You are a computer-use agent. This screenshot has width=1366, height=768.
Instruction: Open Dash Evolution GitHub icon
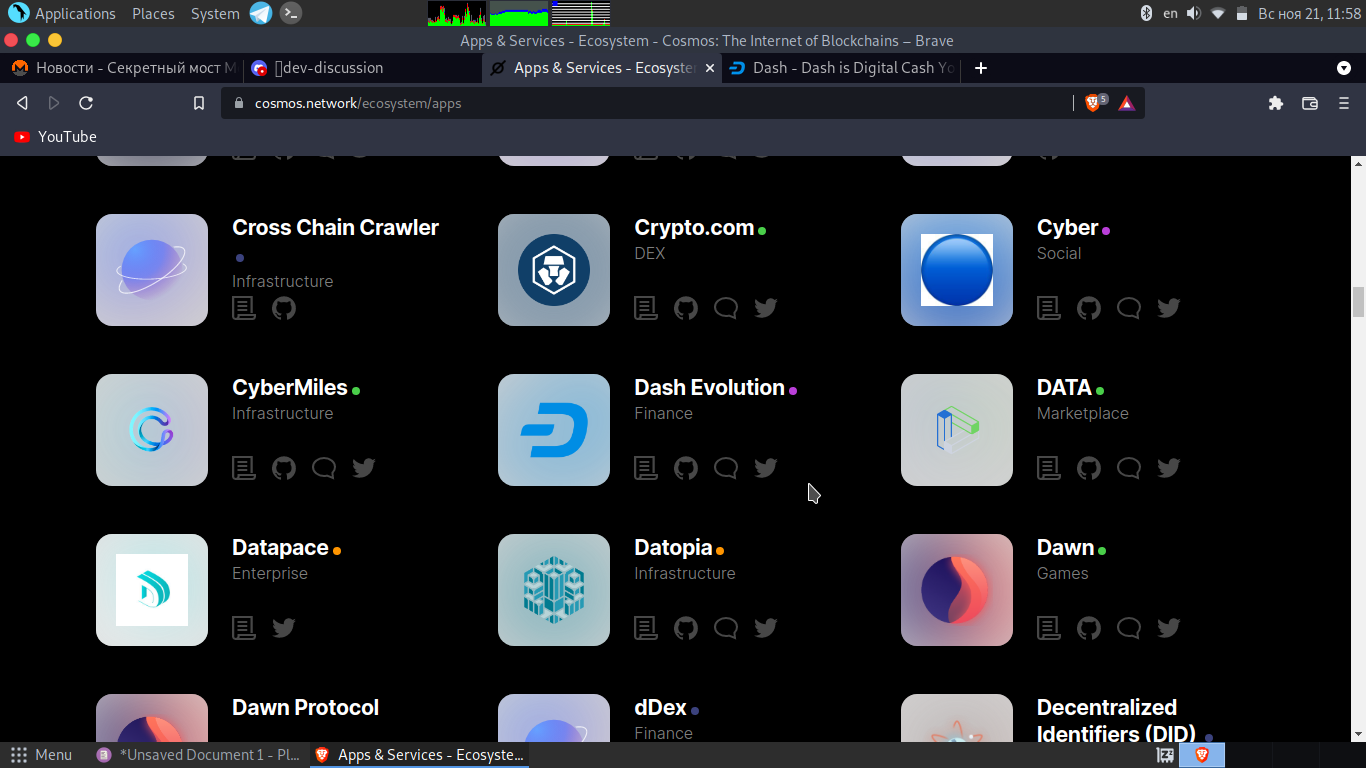(x=686, y=468)
